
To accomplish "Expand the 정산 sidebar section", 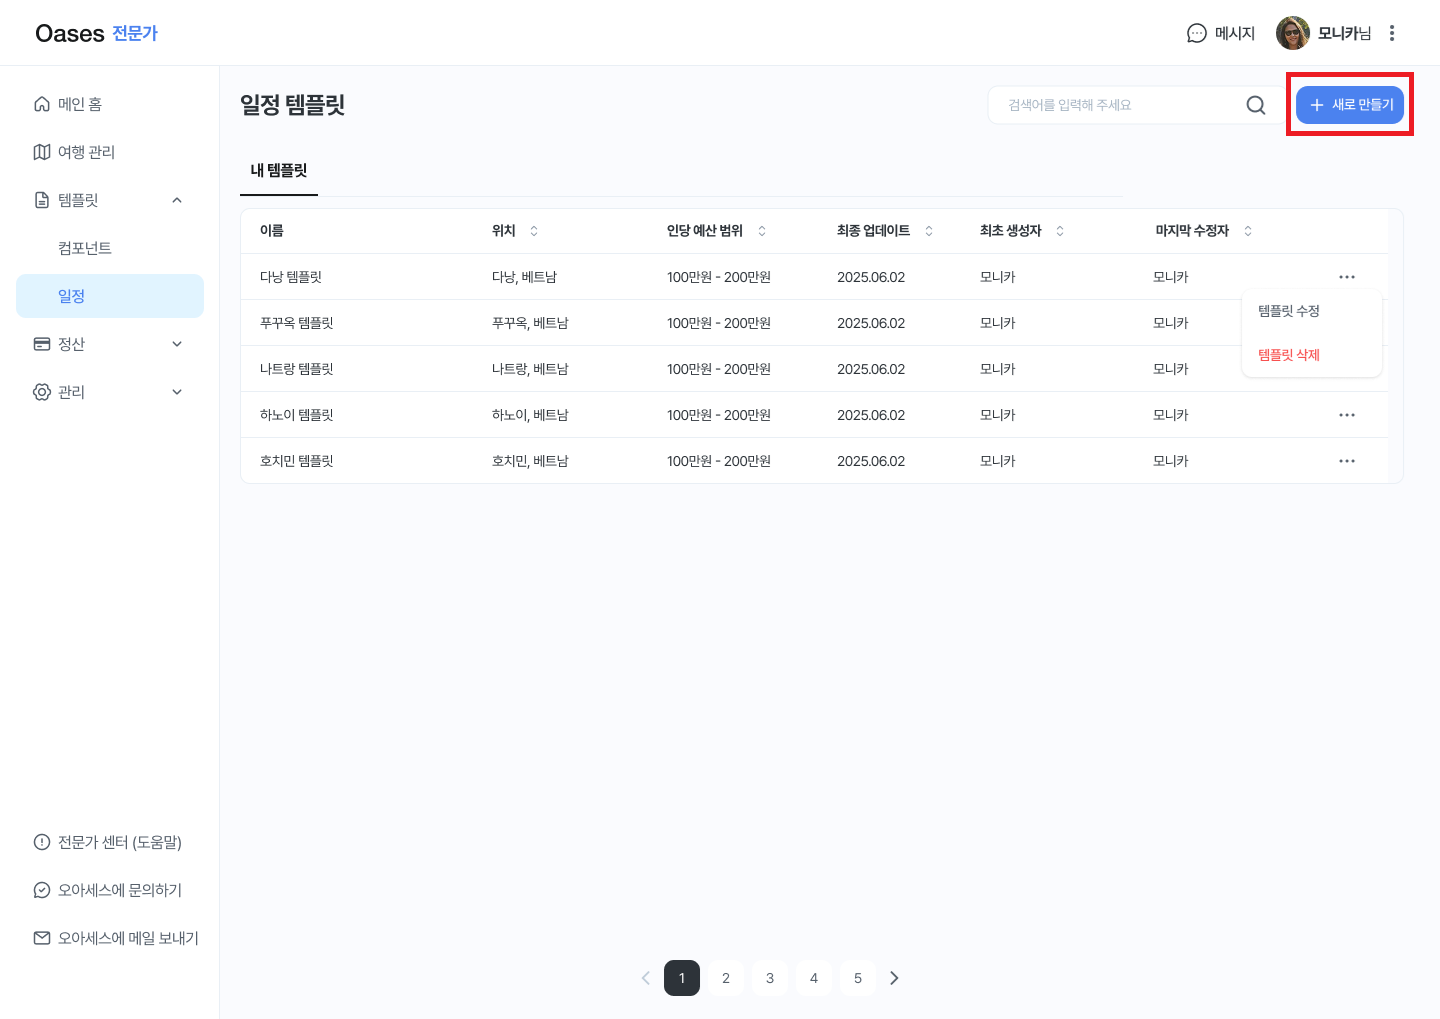I will coord(177,344).
